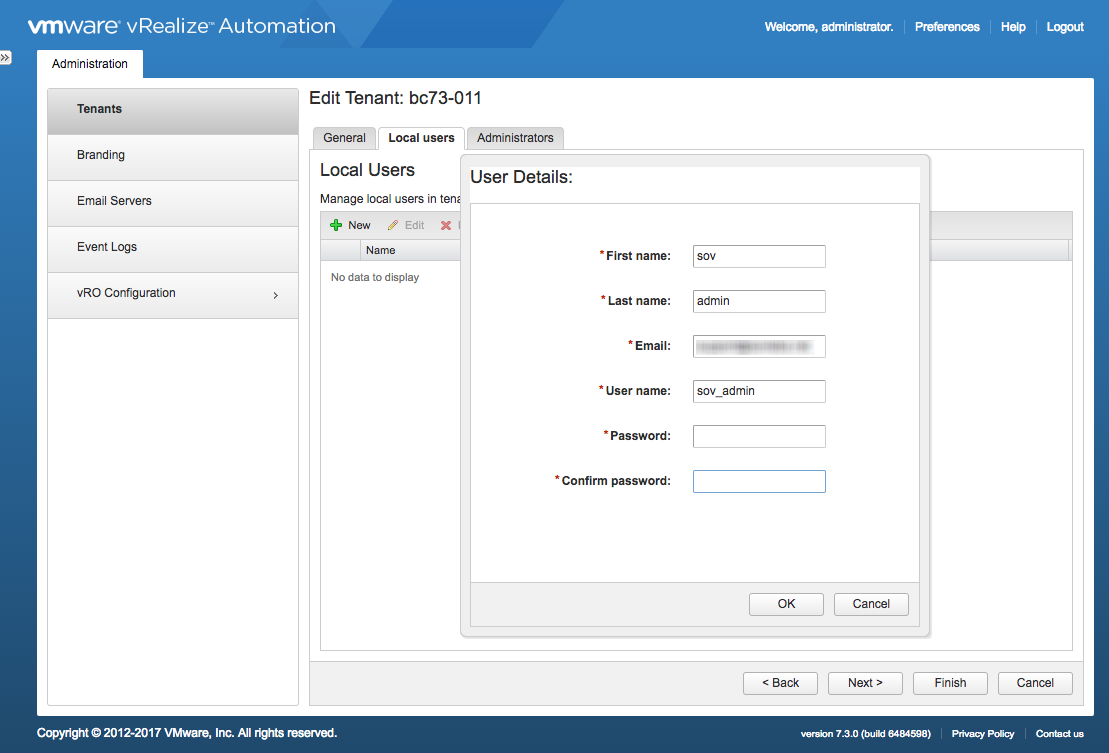Expand the collapsed side panel arrows

(x=6, y=57)
